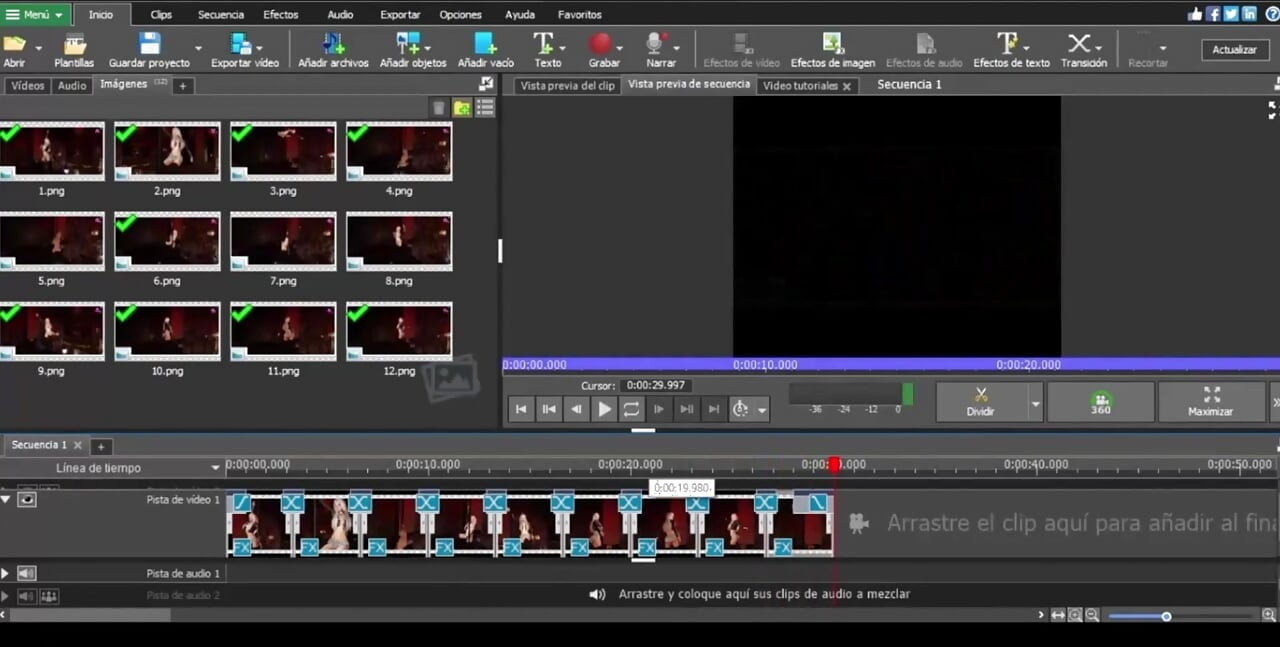Expand the Línea de tiempo dropdown
This screenshot has width=1280, height=647.
(x=215, y=468)
